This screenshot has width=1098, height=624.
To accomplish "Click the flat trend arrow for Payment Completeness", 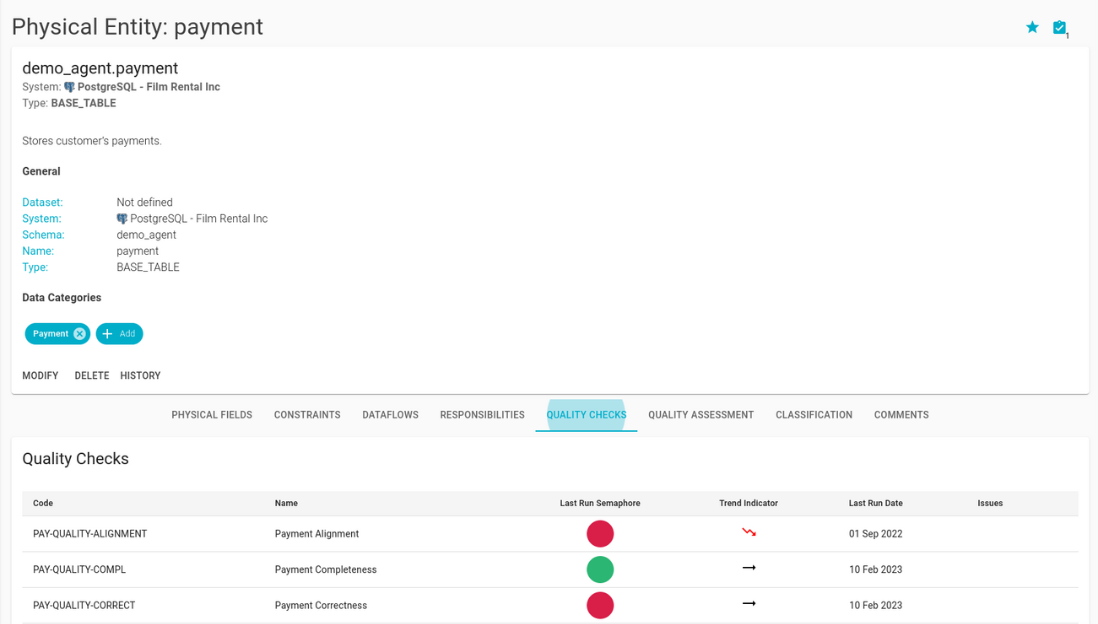I will point(749,568).
